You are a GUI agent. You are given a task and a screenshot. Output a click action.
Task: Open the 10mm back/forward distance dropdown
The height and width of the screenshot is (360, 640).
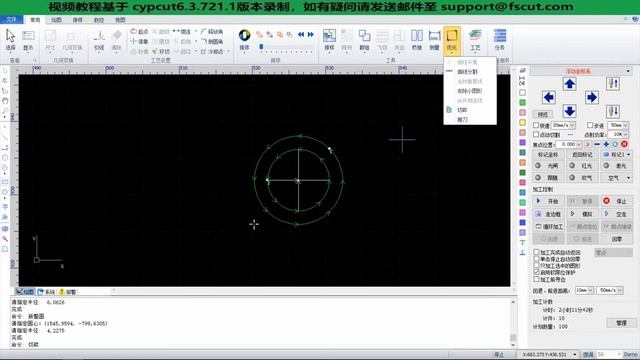pos(590,290)
